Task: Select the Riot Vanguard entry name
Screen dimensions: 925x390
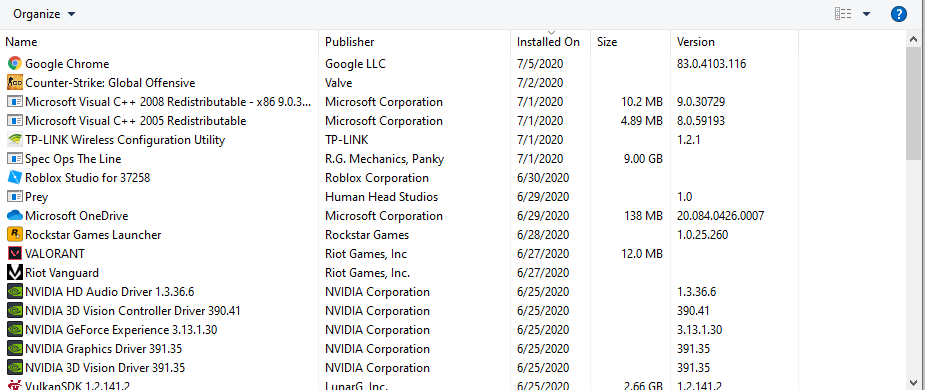Action: point(62,273)
